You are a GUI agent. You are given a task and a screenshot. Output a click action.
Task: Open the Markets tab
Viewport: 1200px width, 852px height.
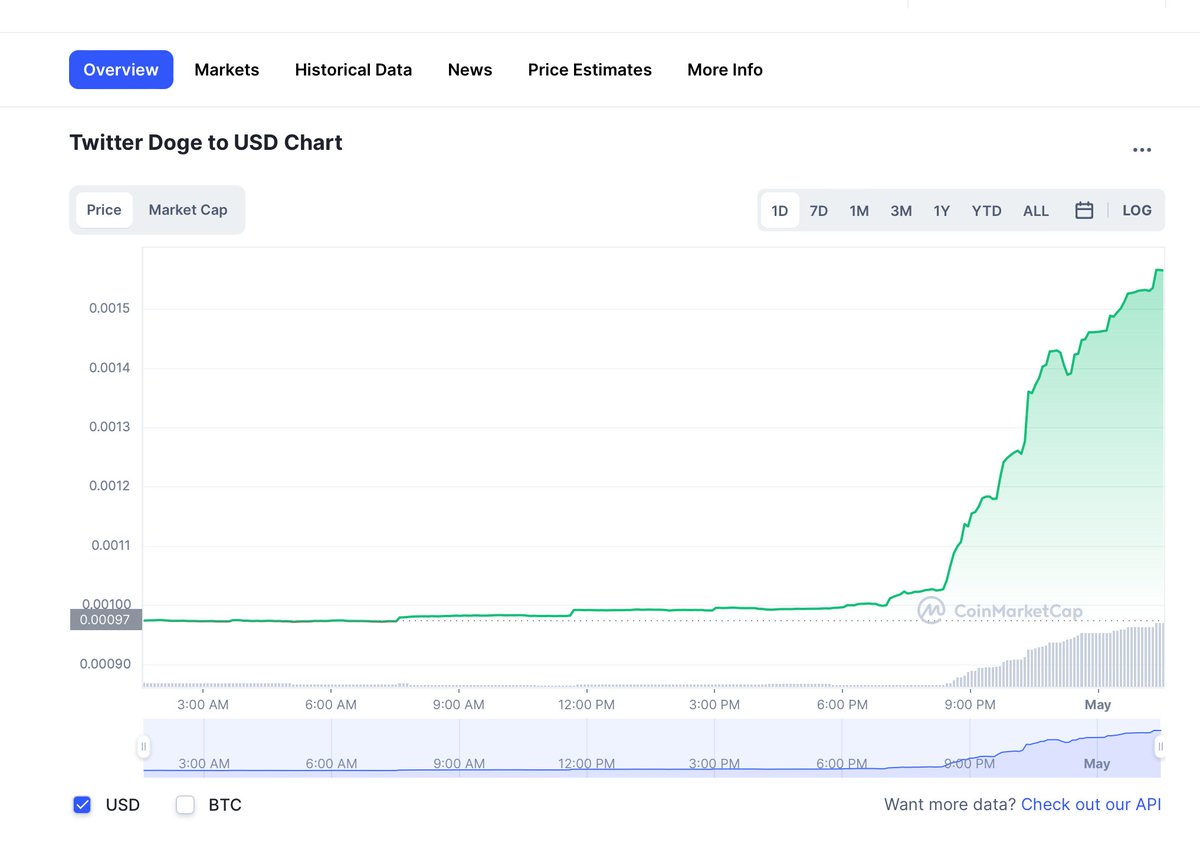coord(227,70)
